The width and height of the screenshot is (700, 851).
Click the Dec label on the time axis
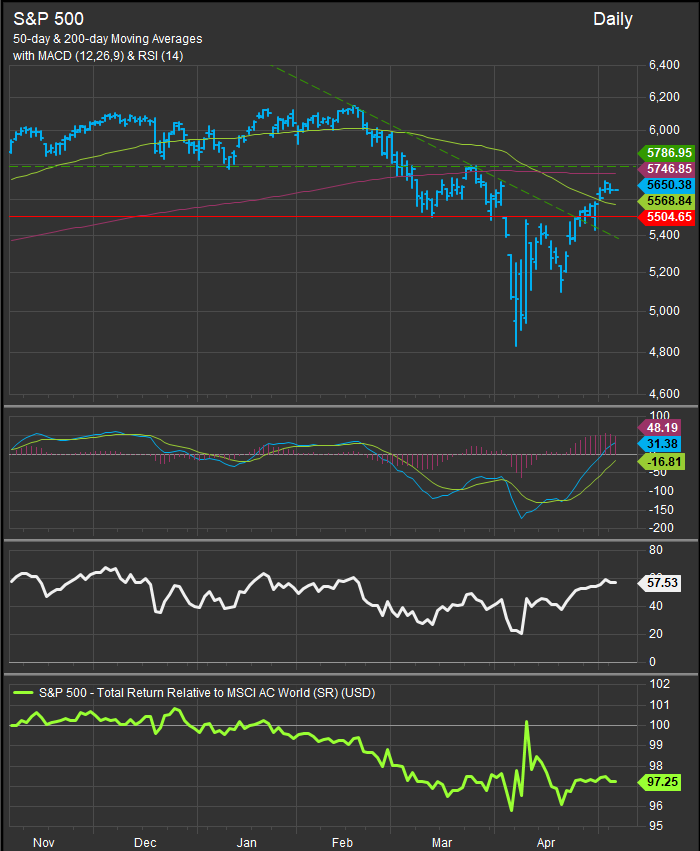(145, 842)
